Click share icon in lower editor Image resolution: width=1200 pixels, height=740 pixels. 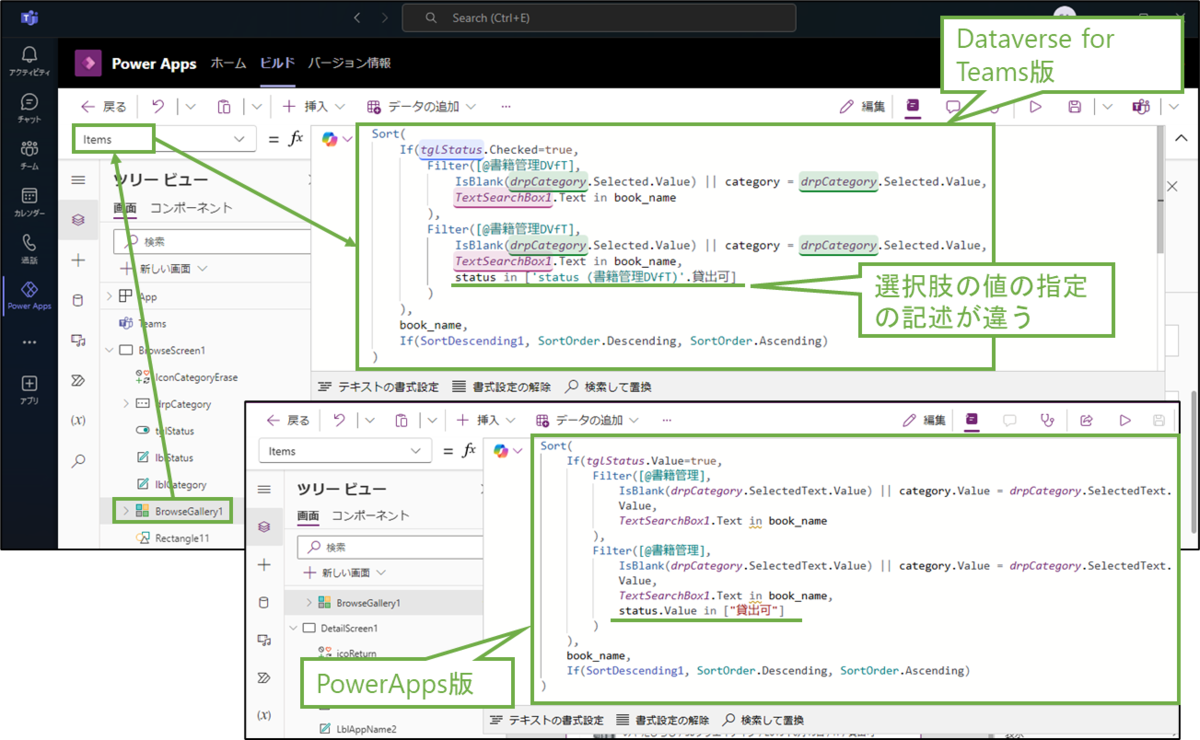pos(1086,420)
